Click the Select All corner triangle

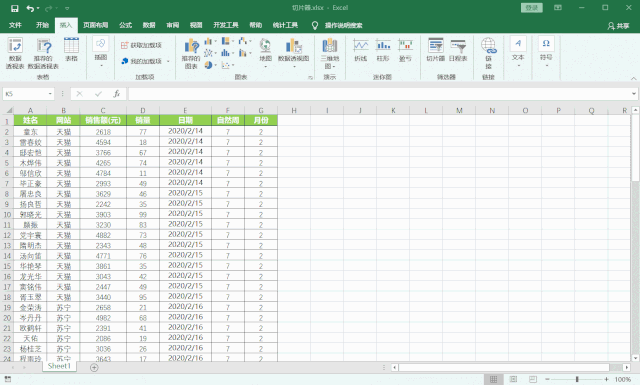(9, 110)
